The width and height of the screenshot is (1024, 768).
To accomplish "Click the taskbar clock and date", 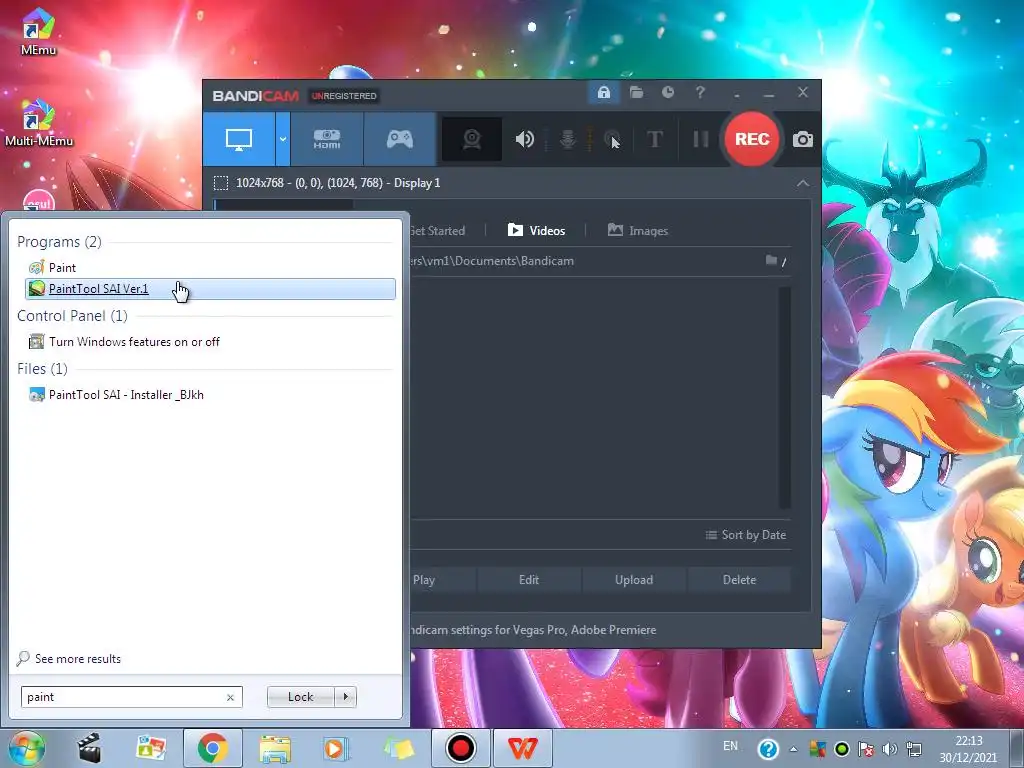I will [x=969, y=749].
